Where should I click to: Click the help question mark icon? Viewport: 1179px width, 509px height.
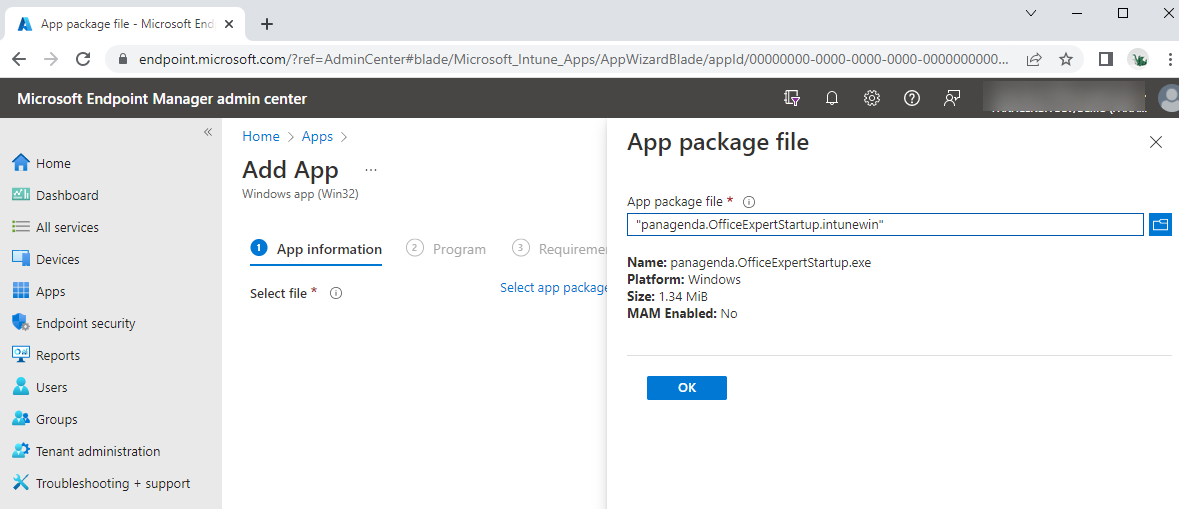(912, 98)
